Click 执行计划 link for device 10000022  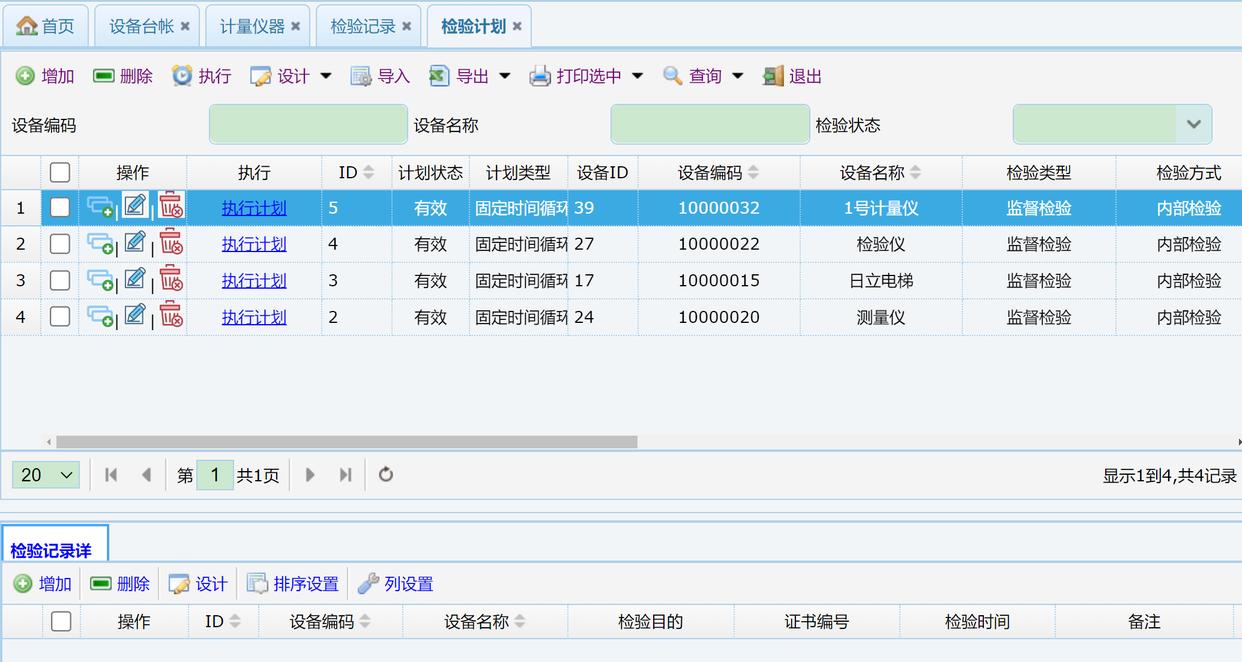coord(254,244)
